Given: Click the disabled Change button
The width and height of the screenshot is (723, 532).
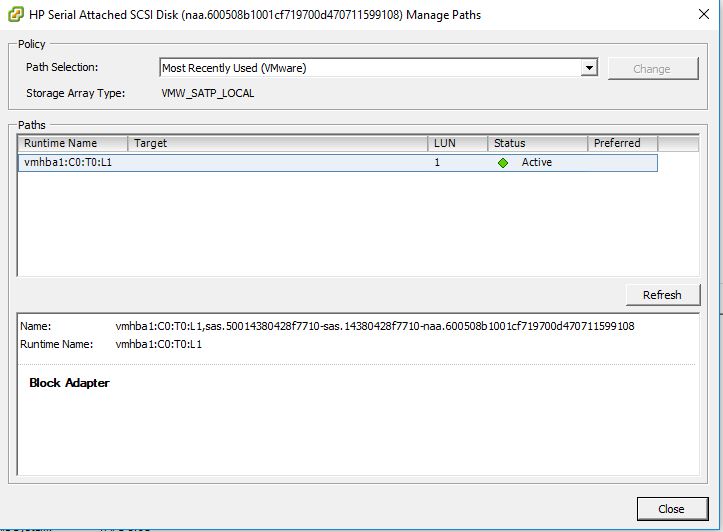Looking at the screenshot, I should (x=653, y=69).
